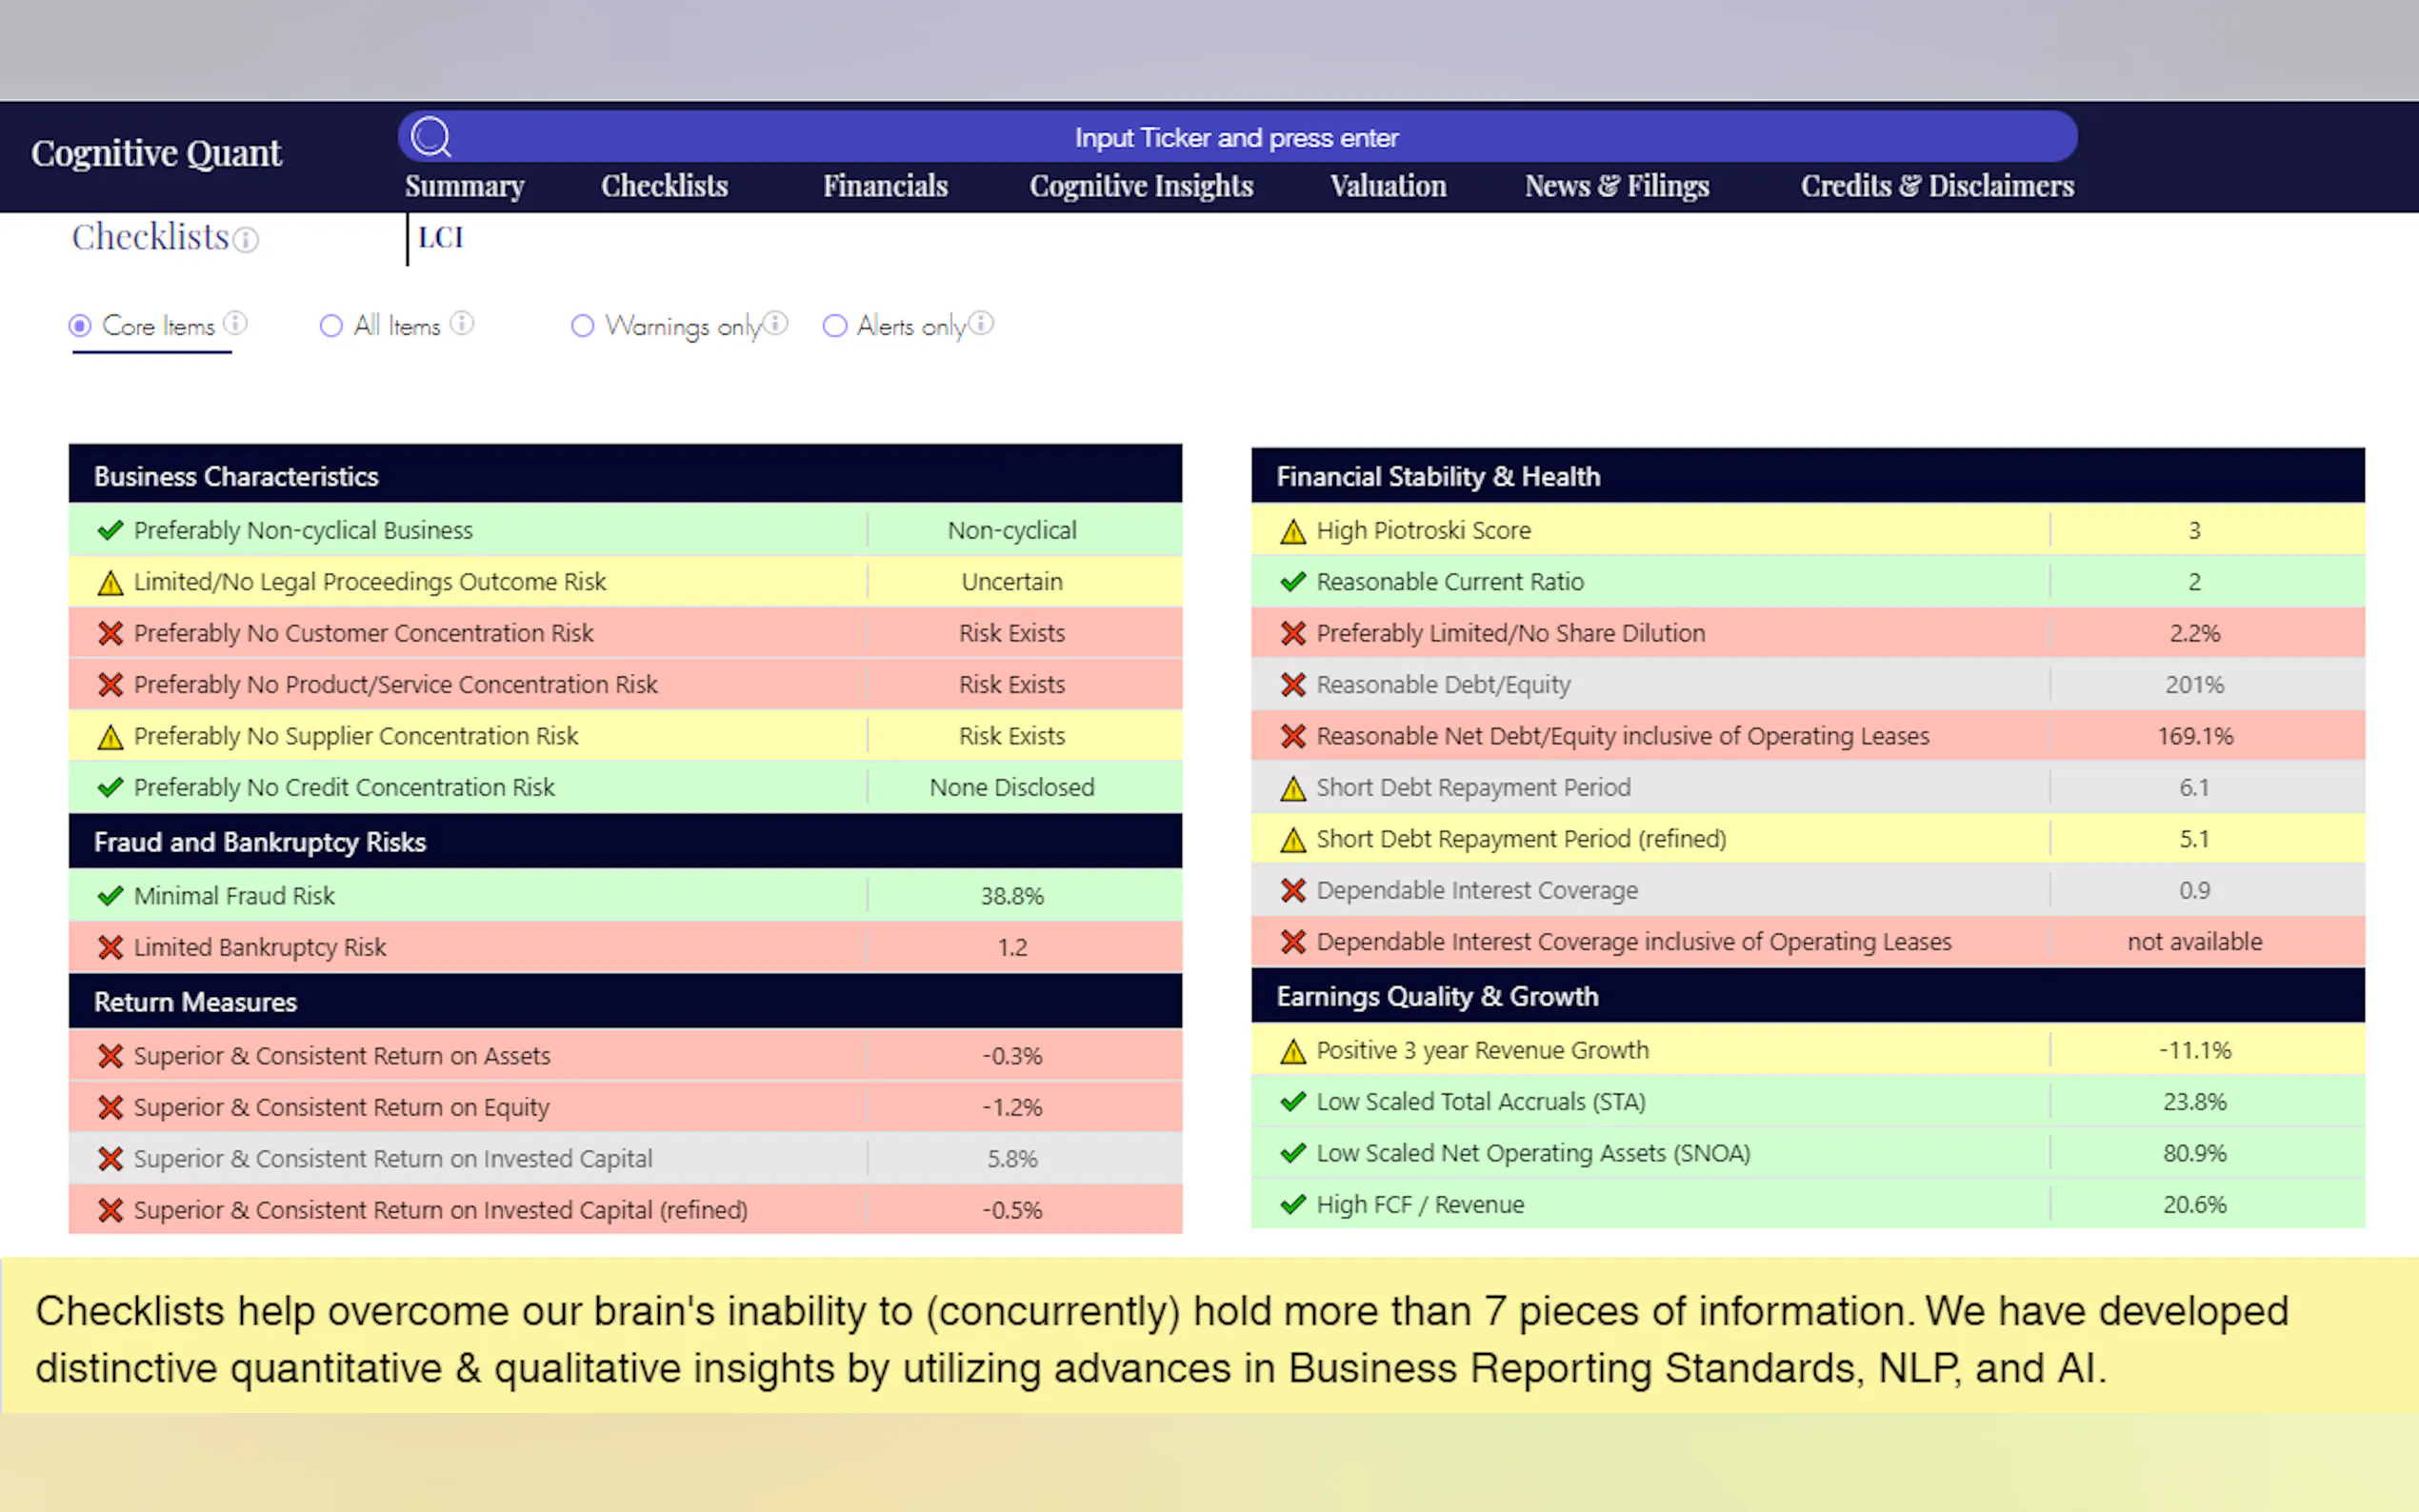Screen dimensions: 2419x1512
Task: Click red X icon for Limited Bankruptcy Risk
Action: coord(110,947)
